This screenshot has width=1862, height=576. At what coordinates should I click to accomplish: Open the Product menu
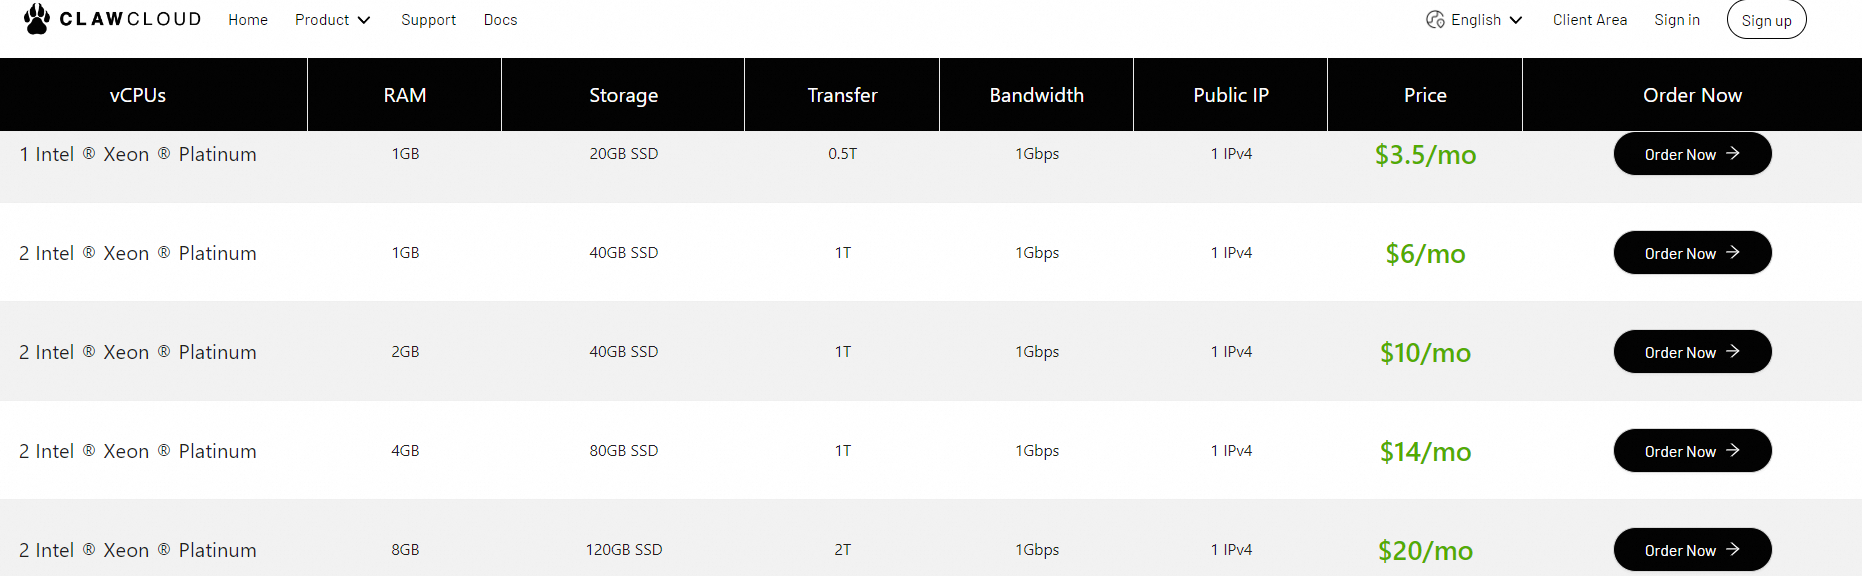pos(322,20)
